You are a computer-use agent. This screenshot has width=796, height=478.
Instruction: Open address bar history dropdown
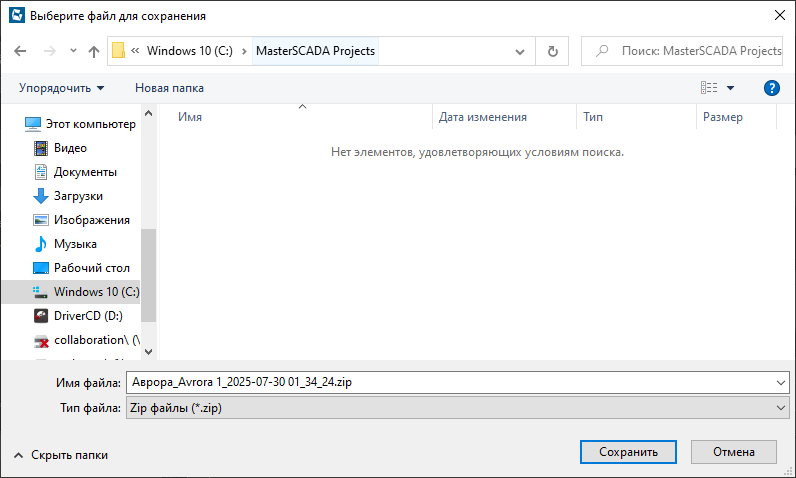pyautogui.click(x=520, y=51)
